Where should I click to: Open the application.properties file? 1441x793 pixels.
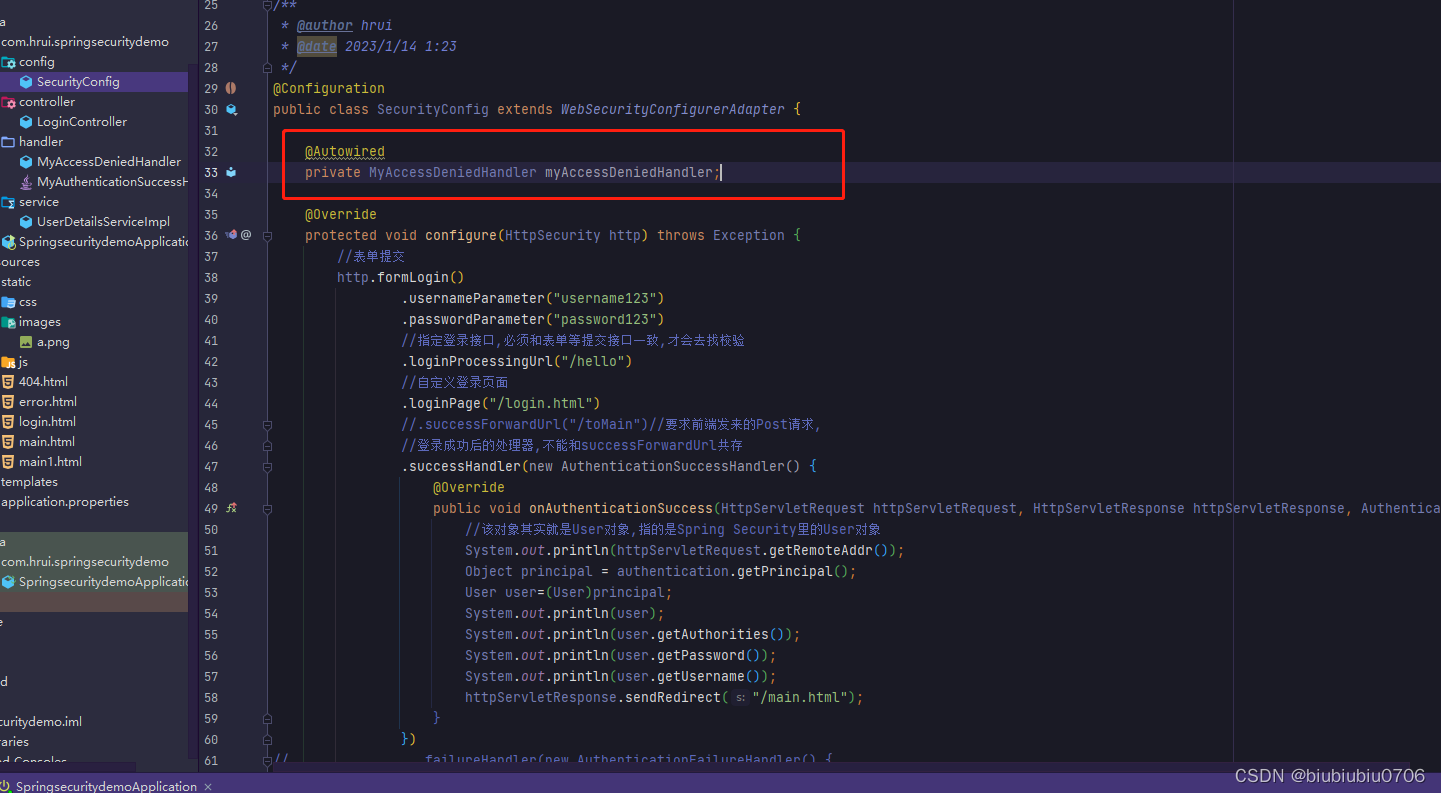pos(65,502)
